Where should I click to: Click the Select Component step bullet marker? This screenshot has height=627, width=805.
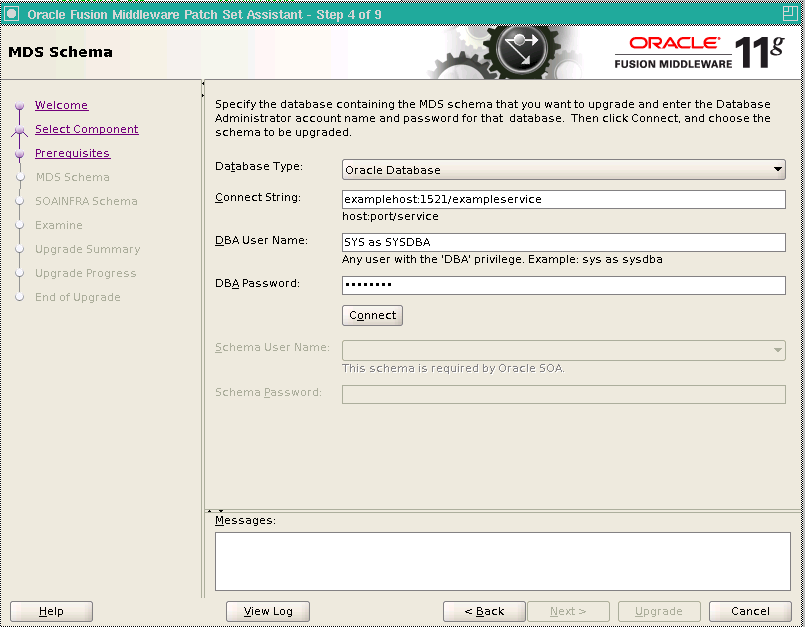(20, 130)
